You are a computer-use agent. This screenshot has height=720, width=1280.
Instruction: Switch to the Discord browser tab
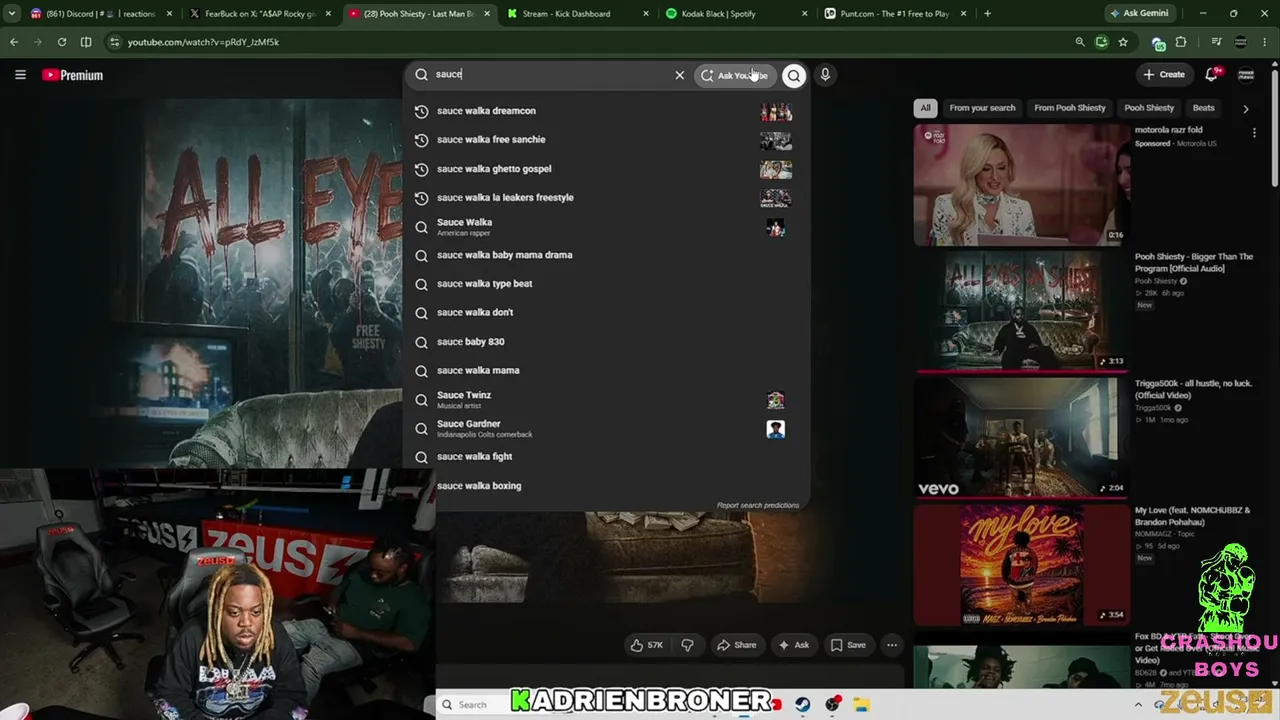point(100,14)
